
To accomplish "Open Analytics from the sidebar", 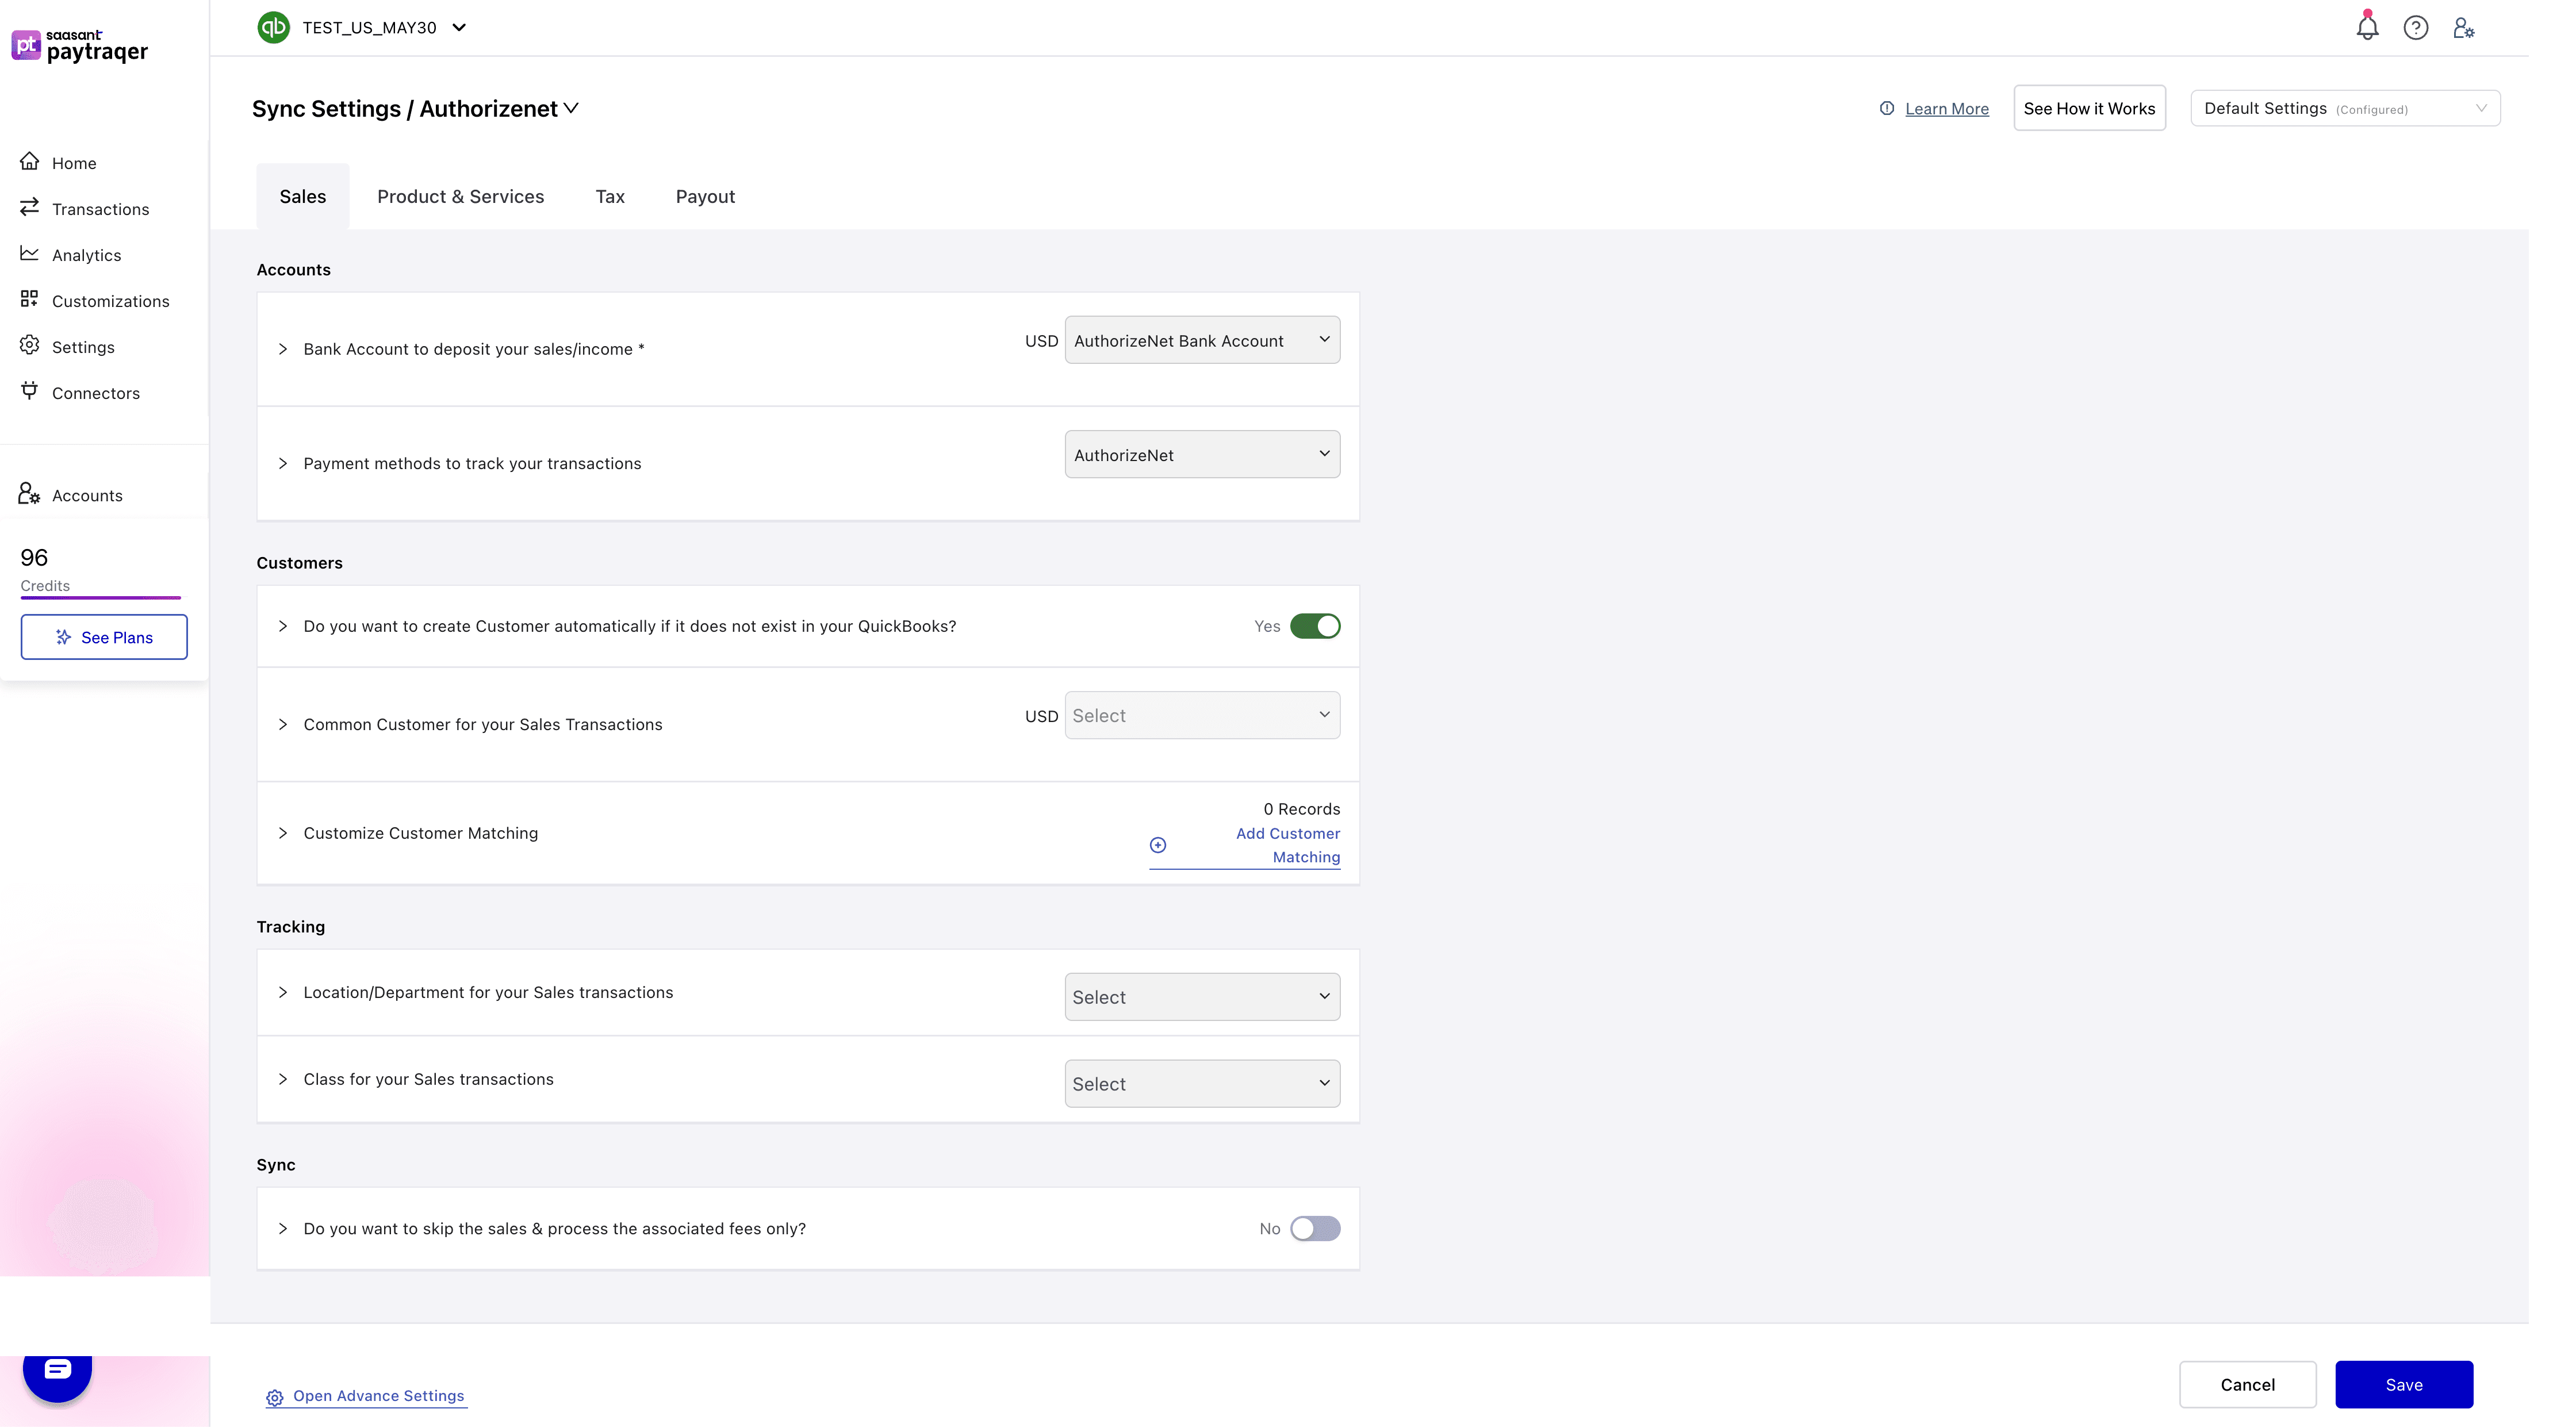I will click(x=87, y=254).
